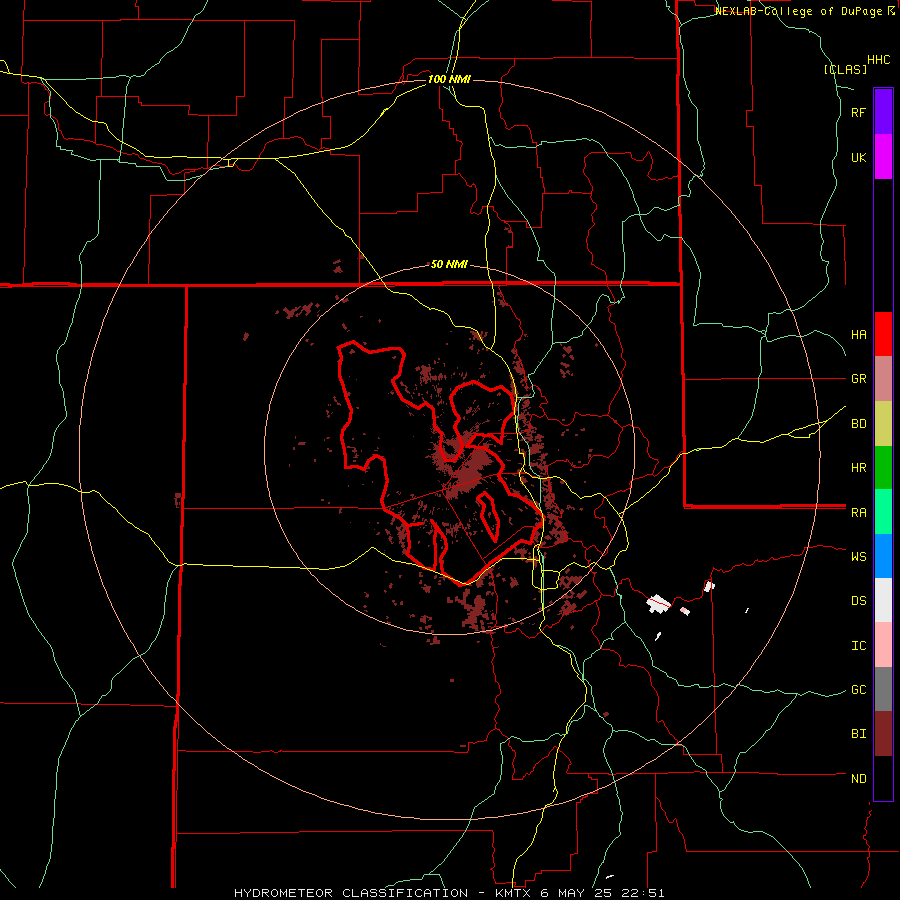The image size is (900, 900).
Task: Click 'HYDROMETEOR CLASSIFICATION' in the bottom caption
Action: [351, 893]
